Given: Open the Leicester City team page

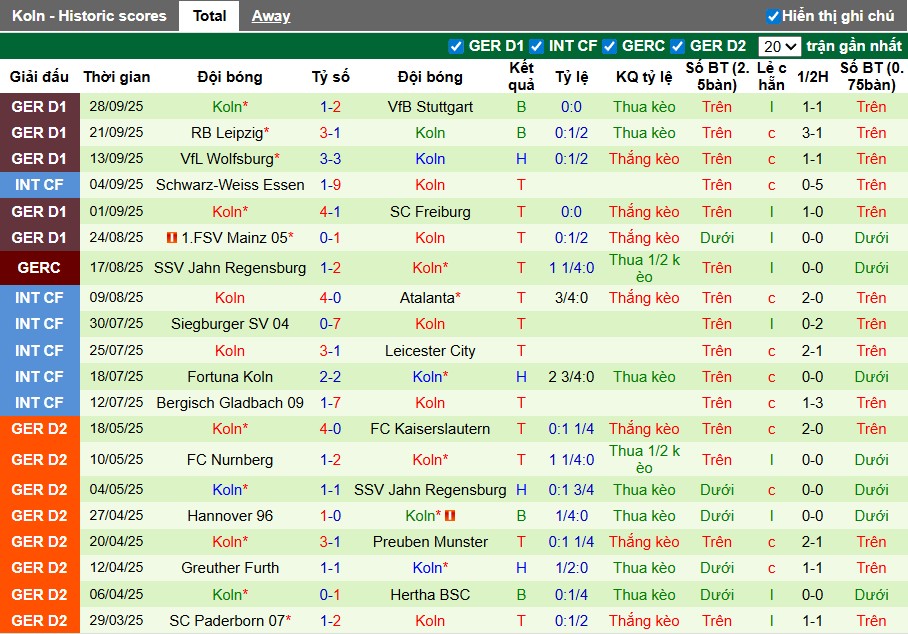Looking at the screenshot, I should (430, 351).
